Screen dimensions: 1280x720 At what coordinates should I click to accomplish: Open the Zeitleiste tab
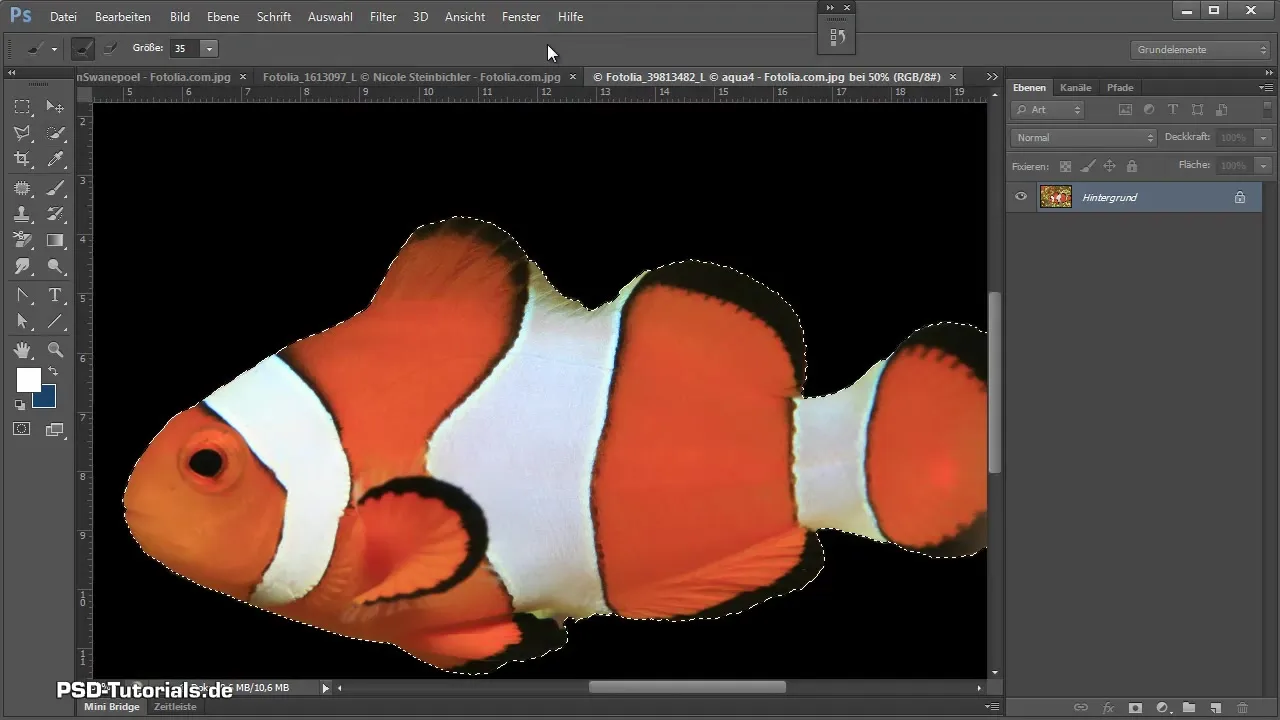point(175,707)
